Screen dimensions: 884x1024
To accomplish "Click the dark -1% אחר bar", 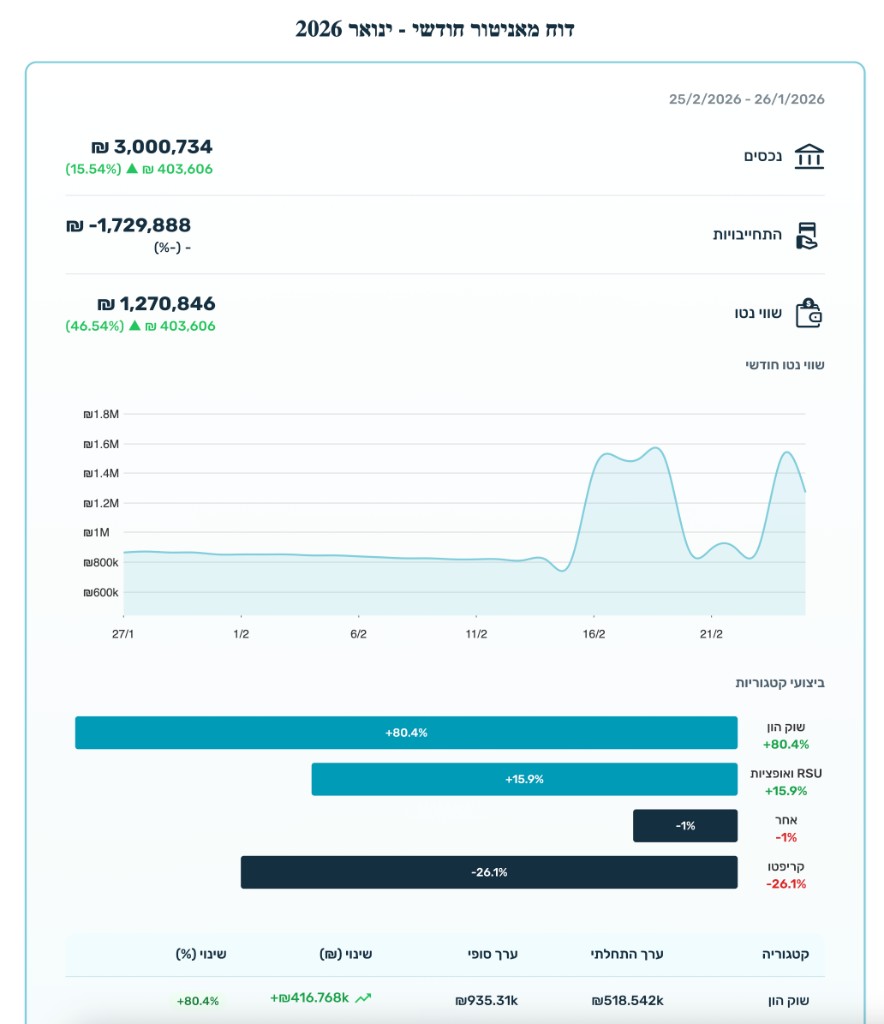I will 685,826.
